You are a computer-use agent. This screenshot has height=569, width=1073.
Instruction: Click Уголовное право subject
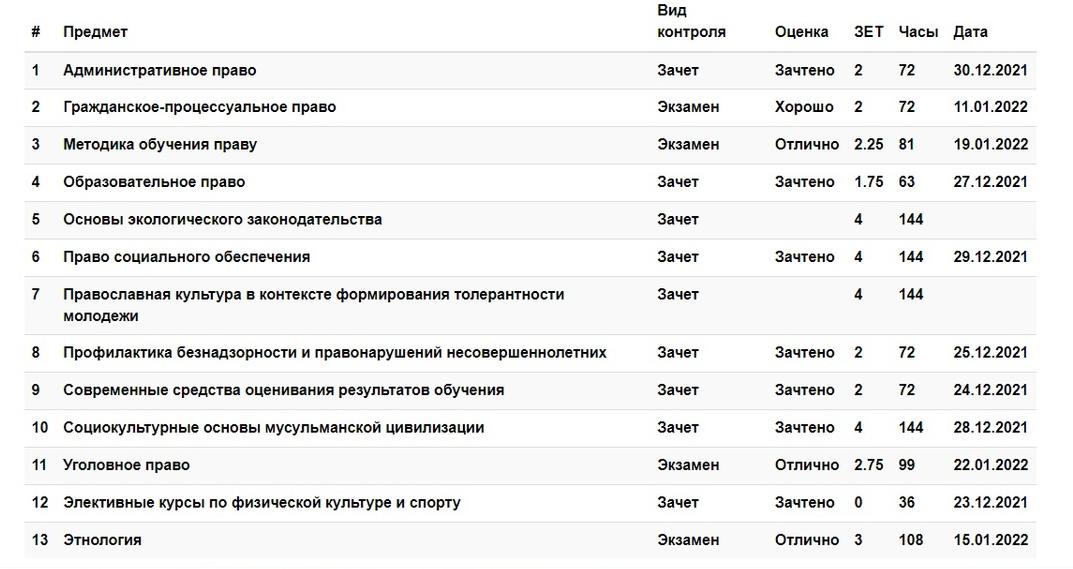127,466
